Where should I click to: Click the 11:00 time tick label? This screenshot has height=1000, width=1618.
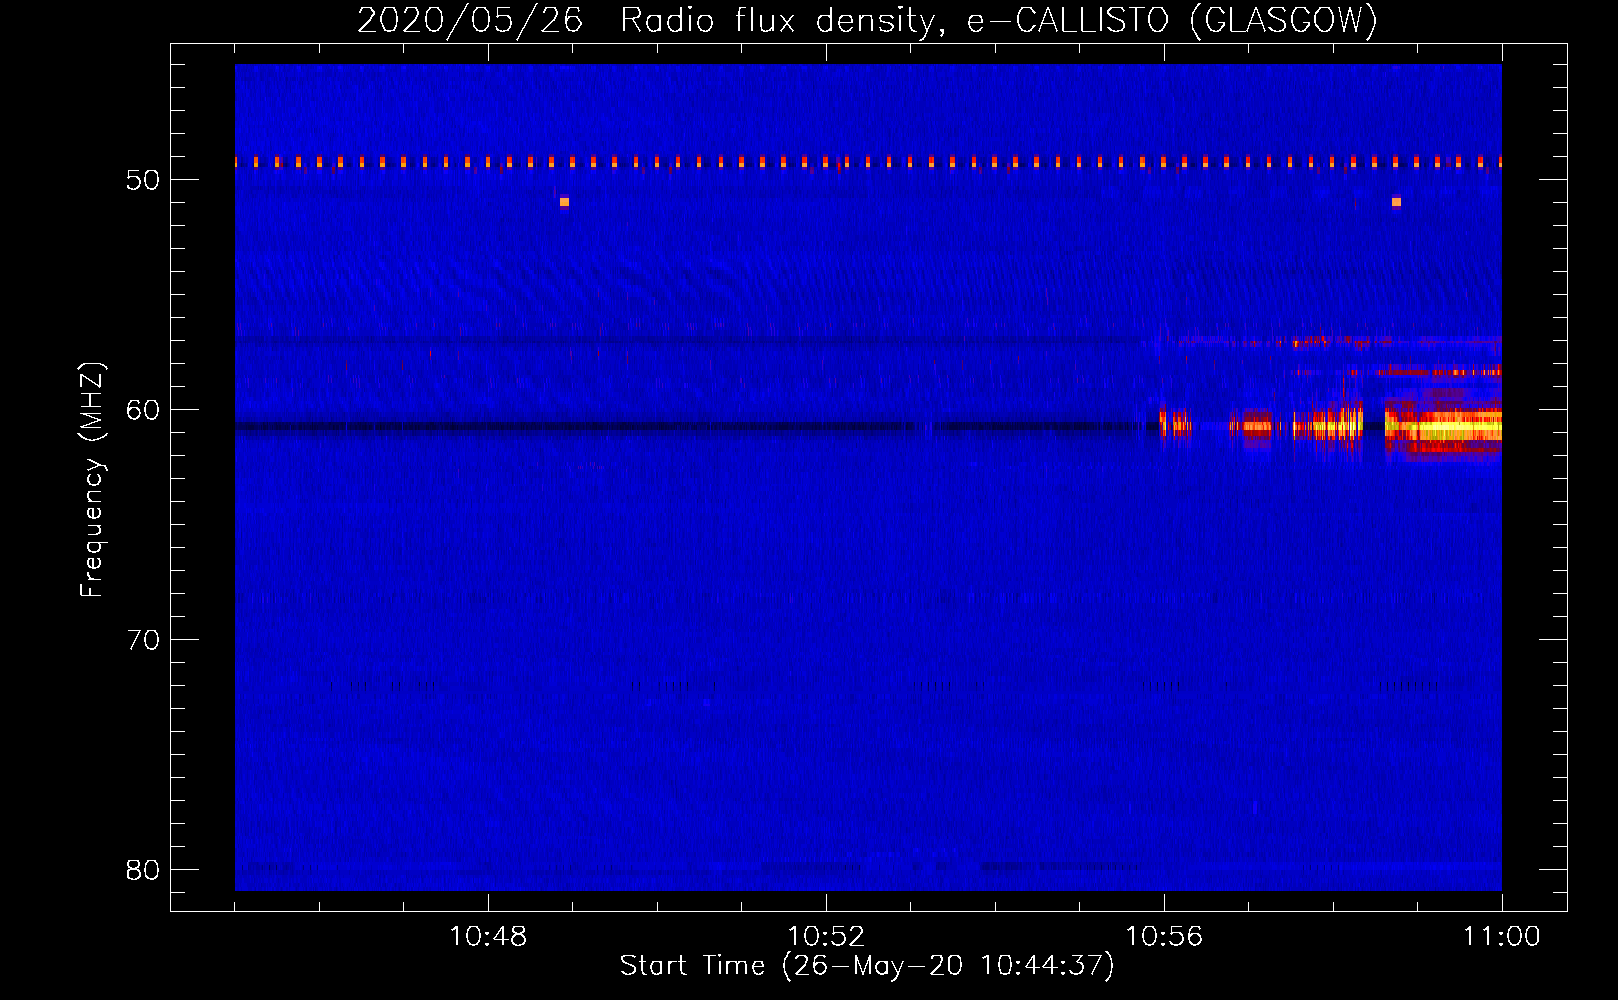click(1502, 937)
